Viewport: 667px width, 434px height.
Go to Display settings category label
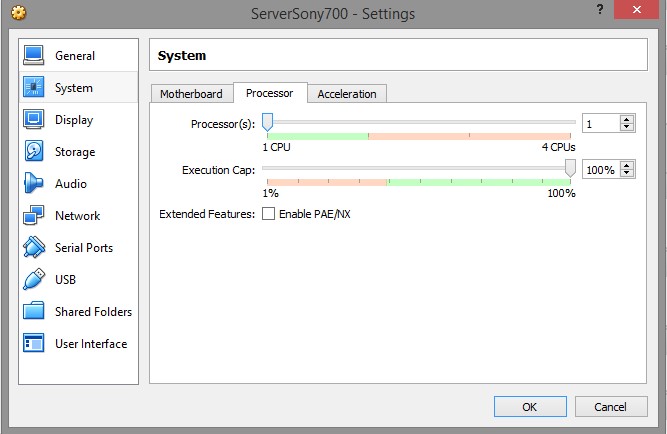74,120
